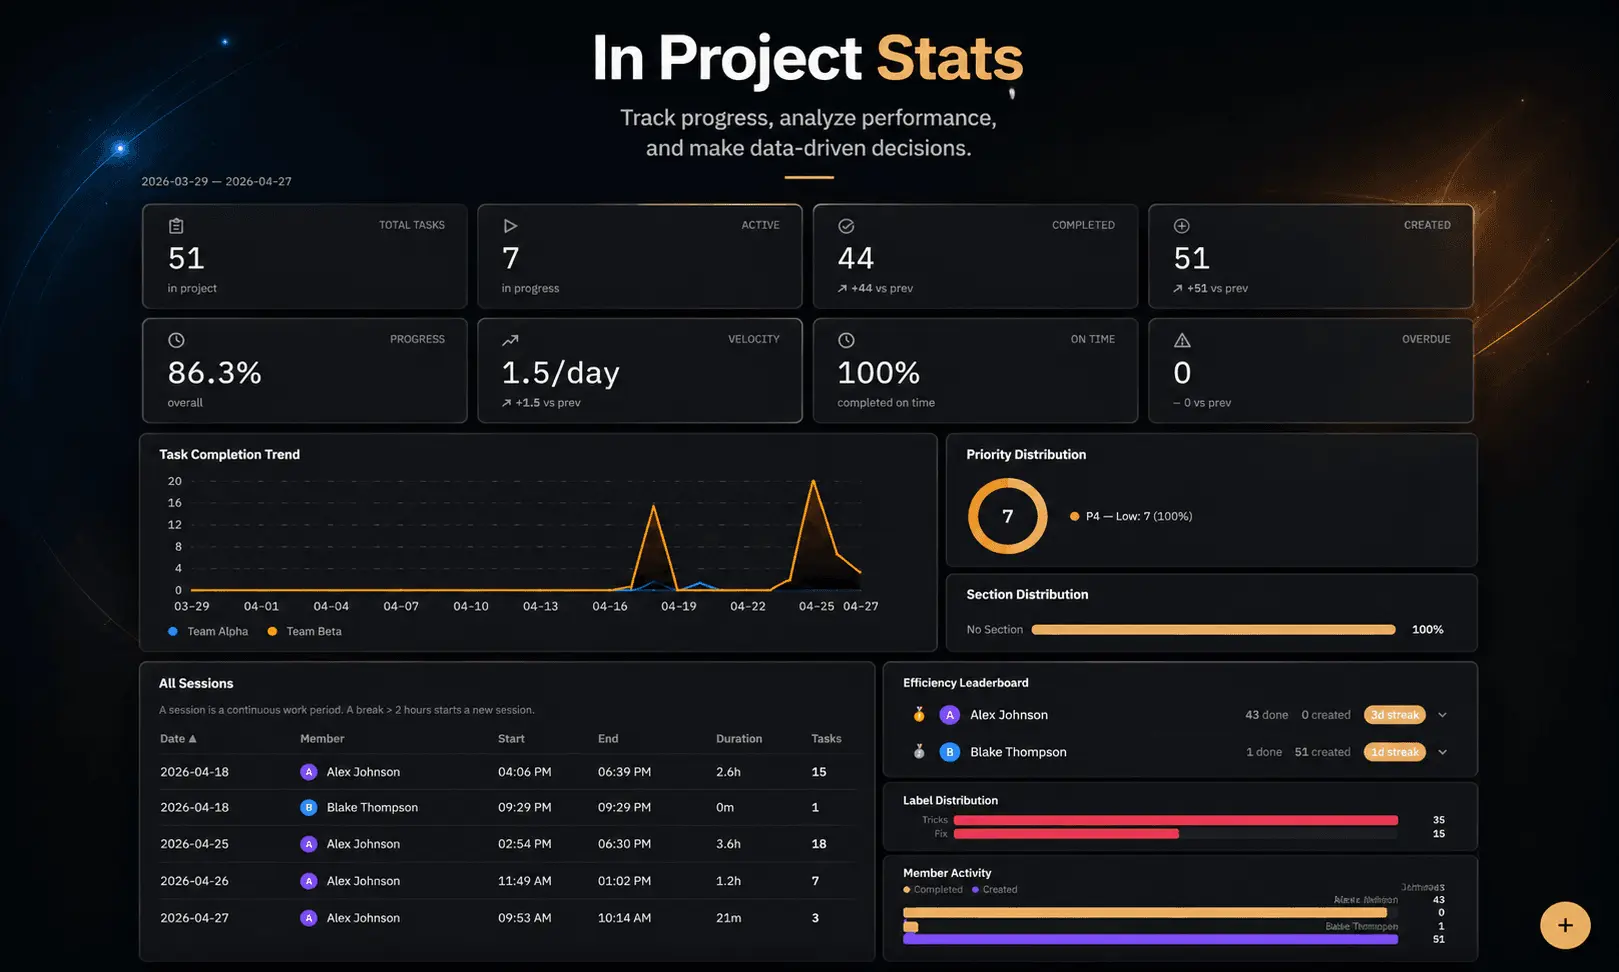Click the floating orange plus button
This screenshot has width=1619, height=972.
coord(1565,925)
